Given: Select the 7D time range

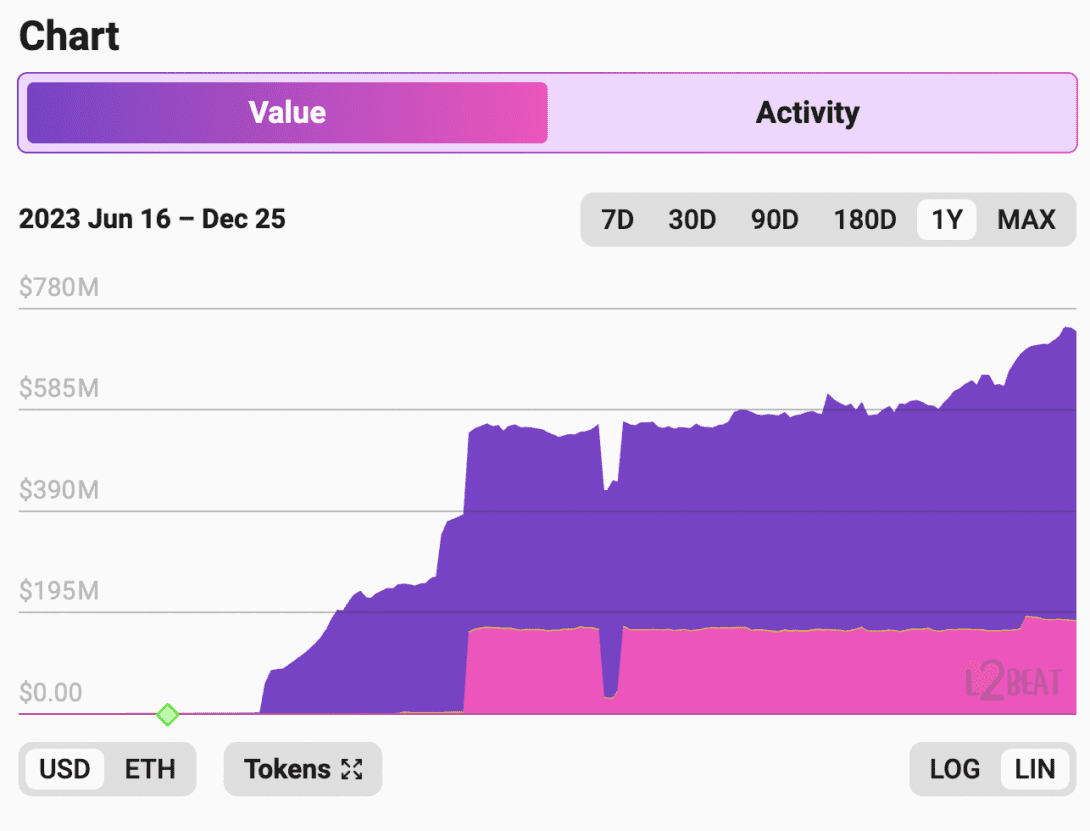Looking at the screenshot, I should tap(617, 219).
